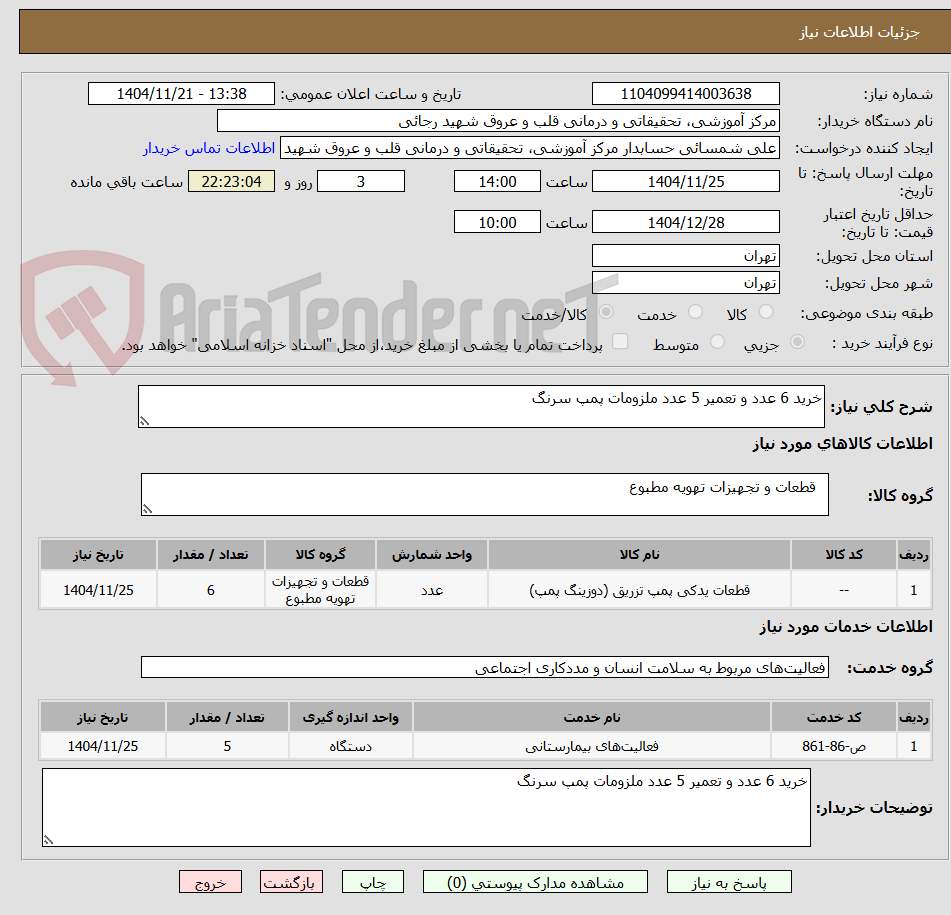Click the واحد اندازه گیری column header
Image resolution: width=951 pixels, height=915 pixels.
coord(351,717)
